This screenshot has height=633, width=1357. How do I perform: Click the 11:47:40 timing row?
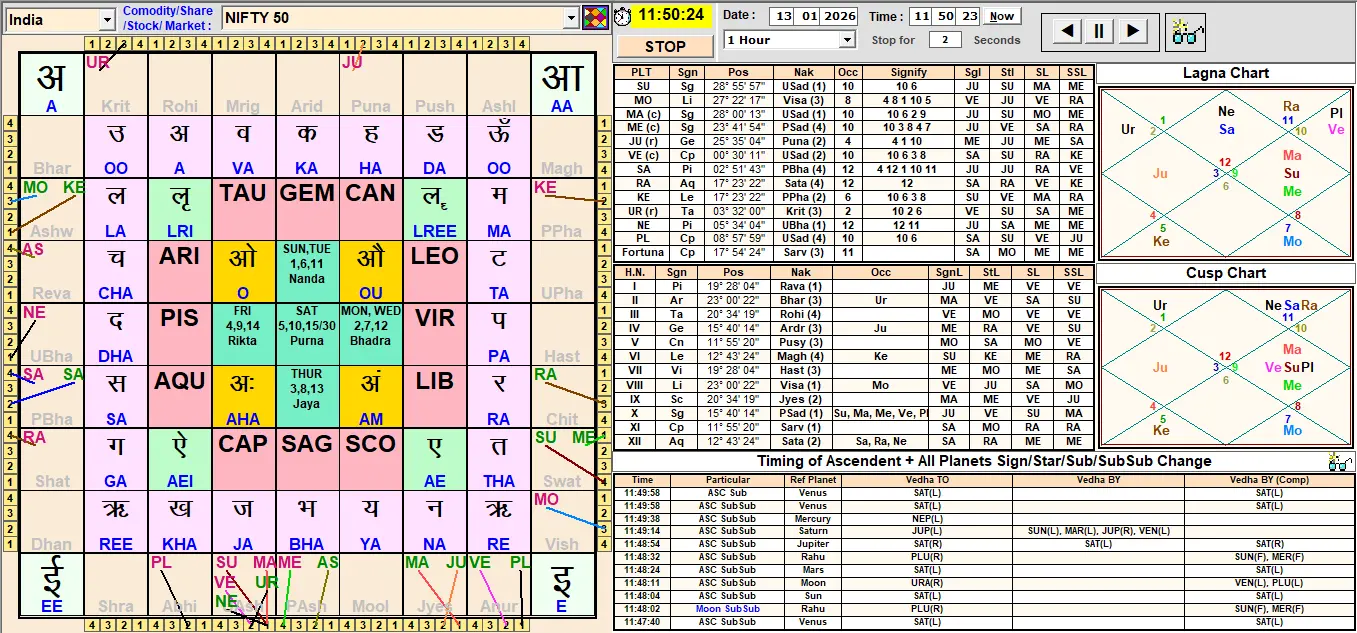pos(983,622)
